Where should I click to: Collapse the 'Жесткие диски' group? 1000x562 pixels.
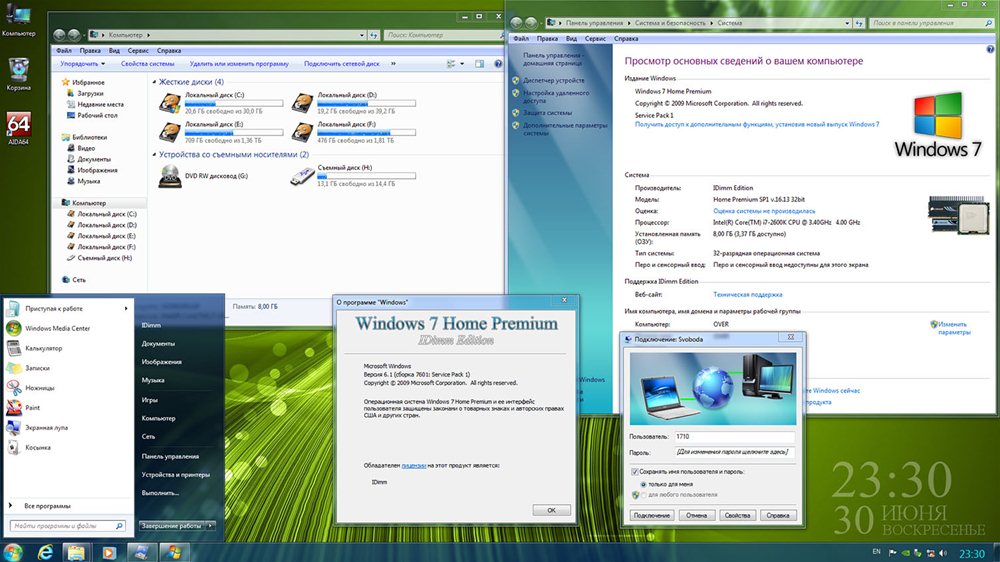click(154, 82)
